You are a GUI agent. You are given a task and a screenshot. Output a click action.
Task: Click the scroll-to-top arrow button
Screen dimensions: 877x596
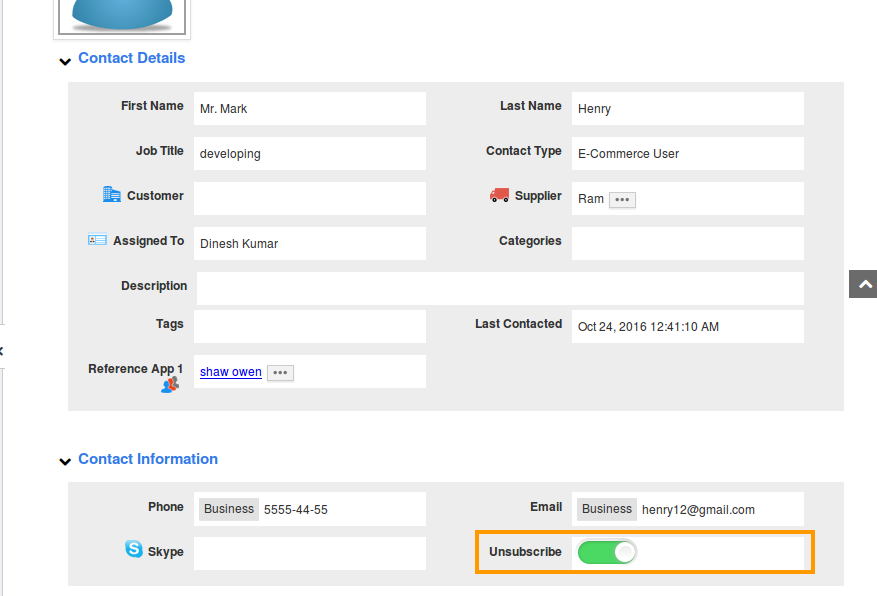(x=862, y=284)
